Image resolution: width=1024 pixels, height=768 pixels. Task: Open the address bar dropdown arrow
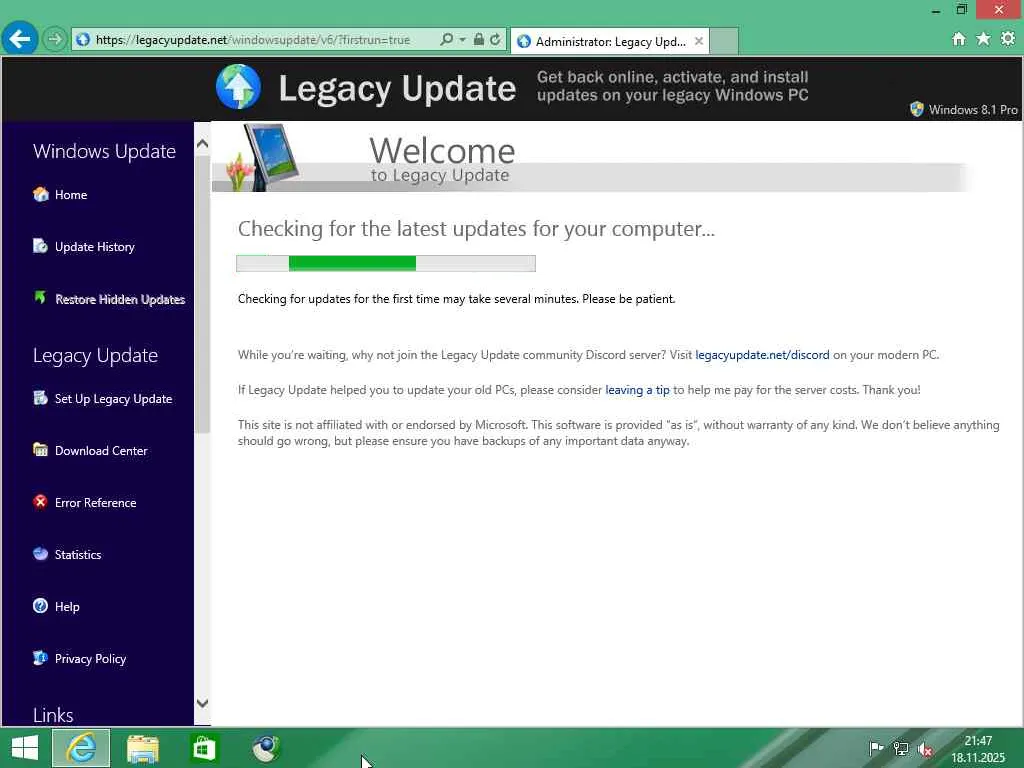pos(462,40)
